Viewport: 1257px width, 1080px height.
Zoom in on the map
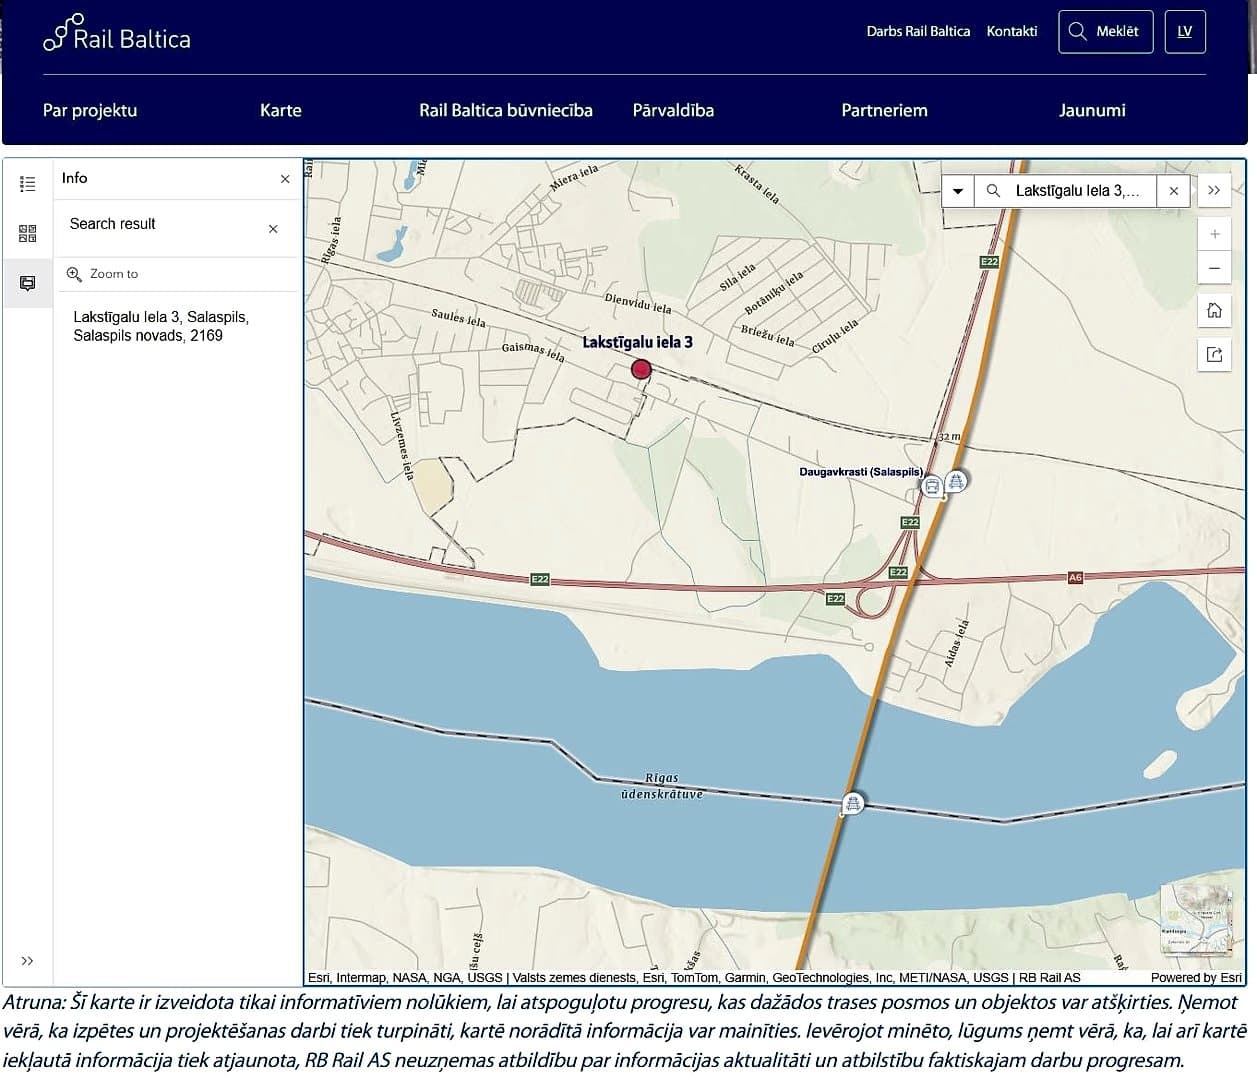[x=1215, y=234]
